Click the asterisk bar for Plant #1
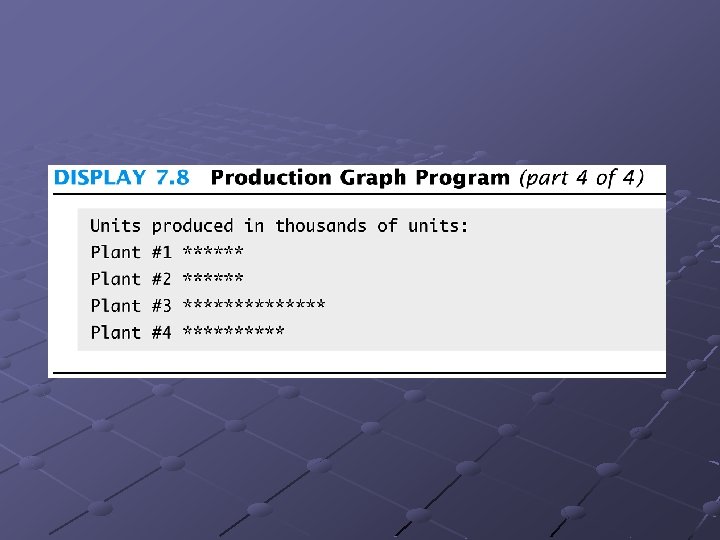Screen dimensions: 720x540 click(213, 251)
